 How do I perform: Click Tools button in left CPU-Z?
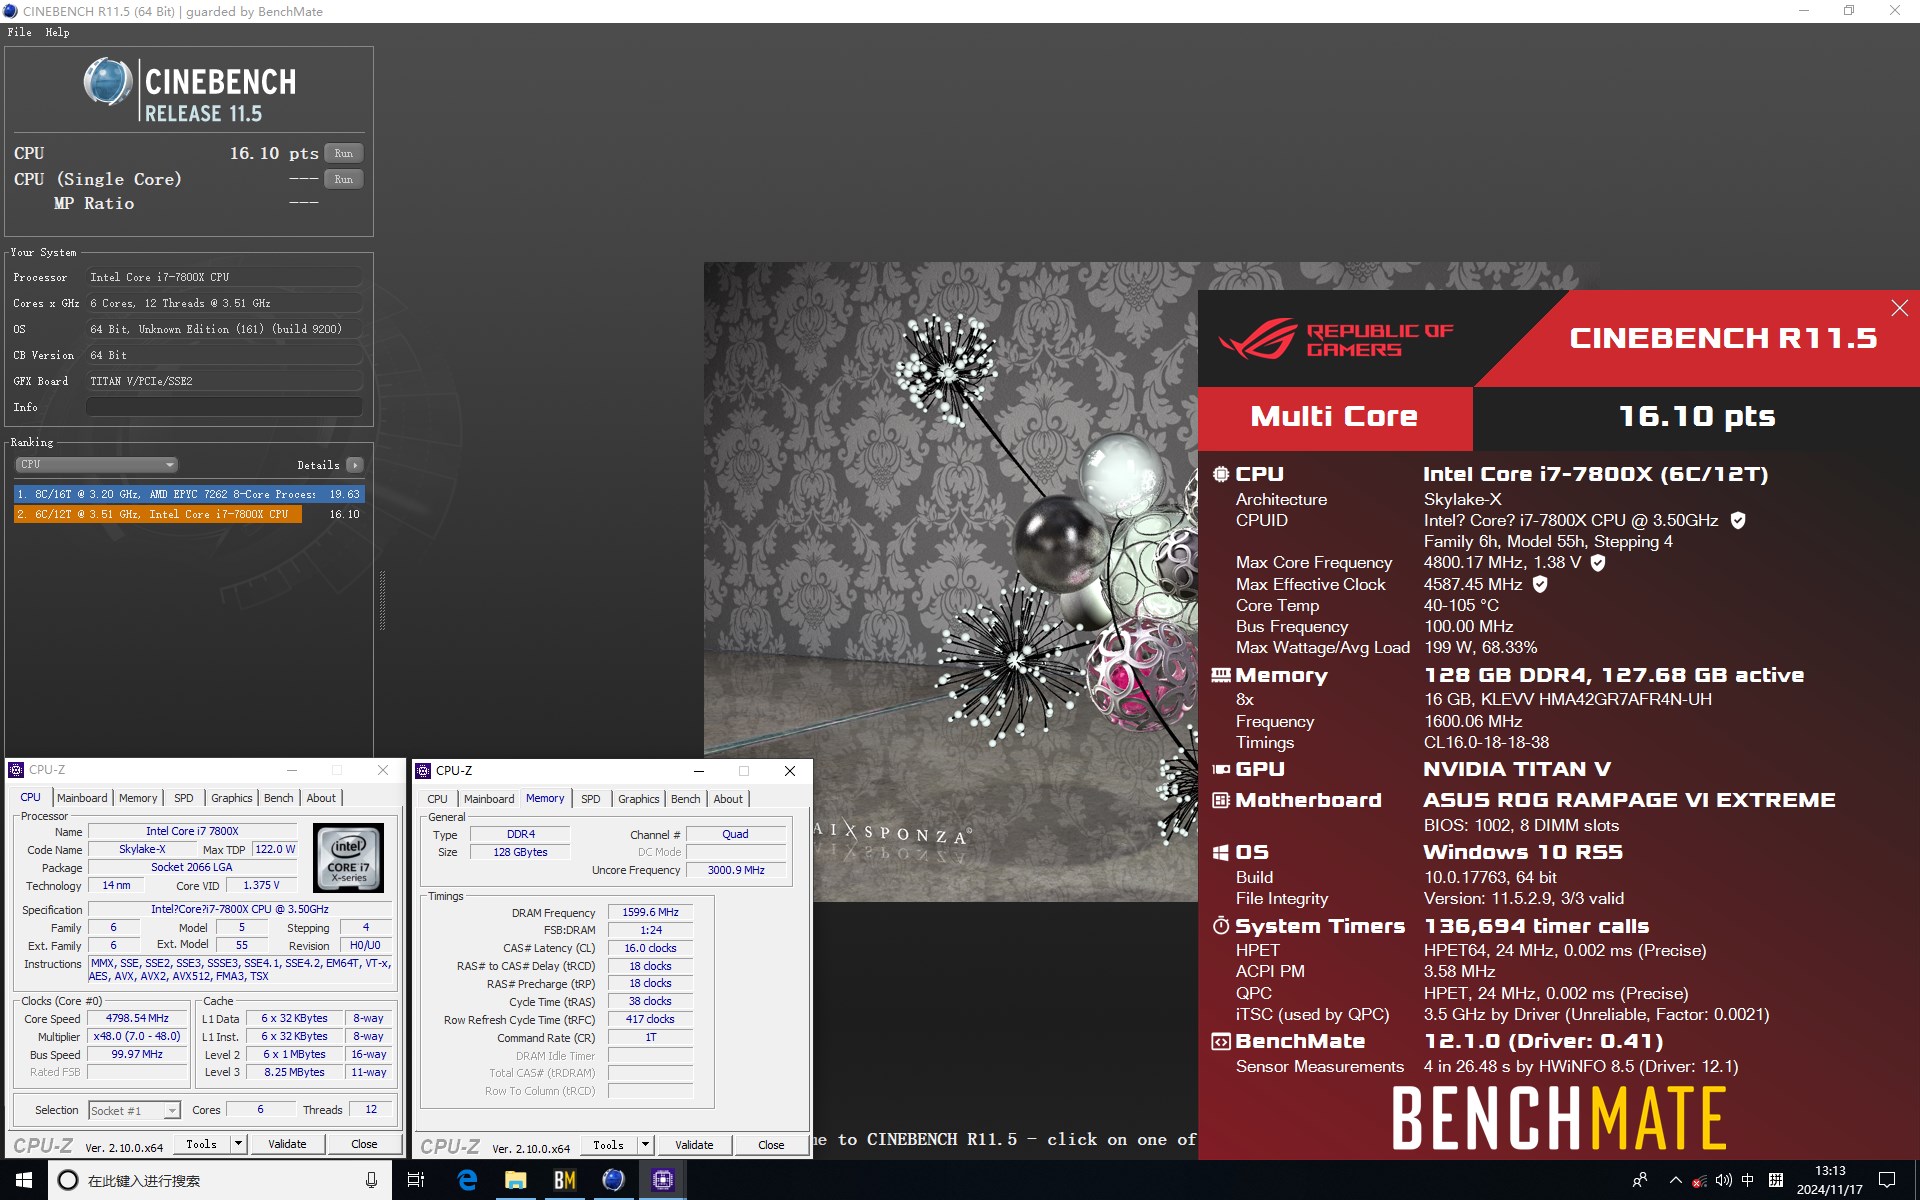201,1144
